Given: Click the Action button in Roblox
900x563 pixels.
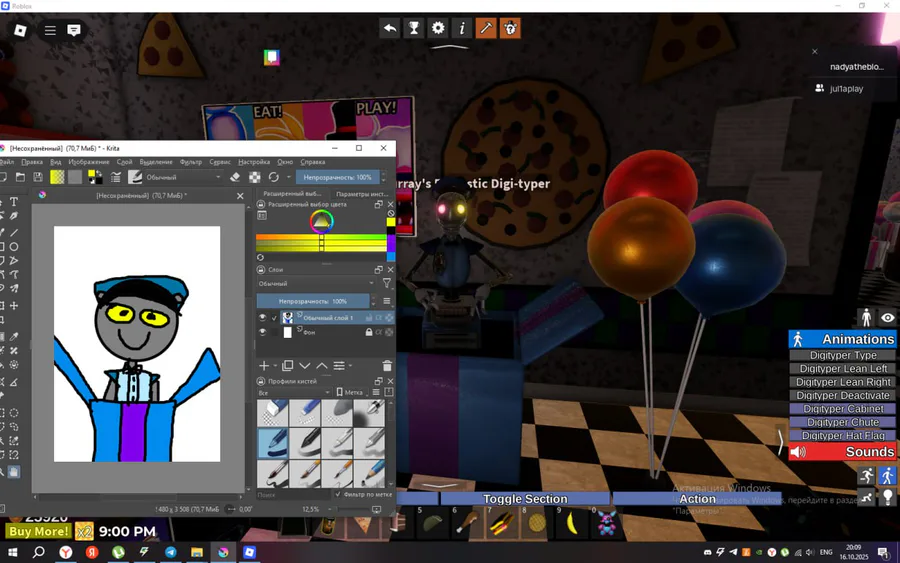Looking at the screenshot, I should click(697, 499).
